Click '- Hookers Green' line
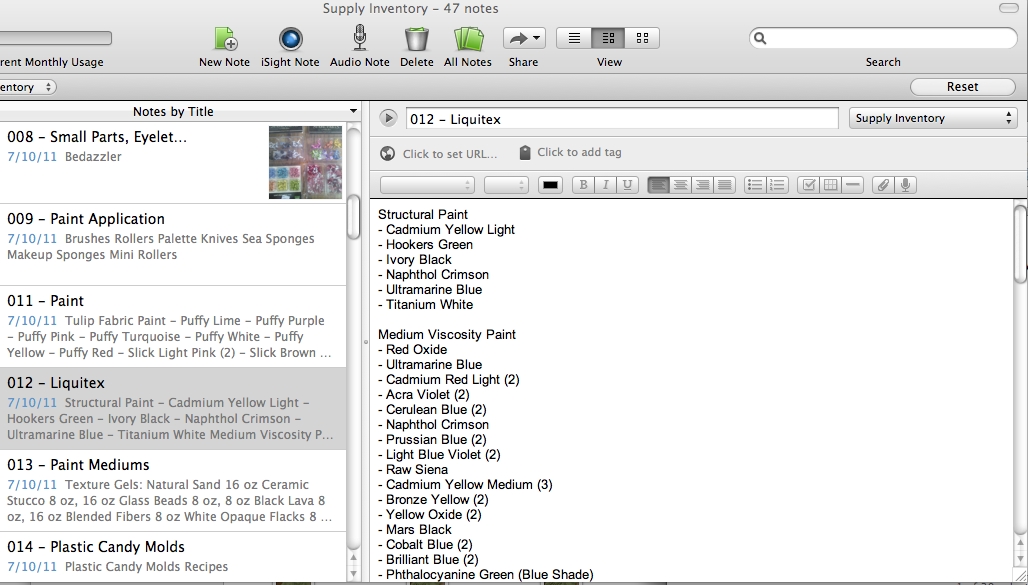Screen dimensions: 1028x585 (x=425, y=245)
